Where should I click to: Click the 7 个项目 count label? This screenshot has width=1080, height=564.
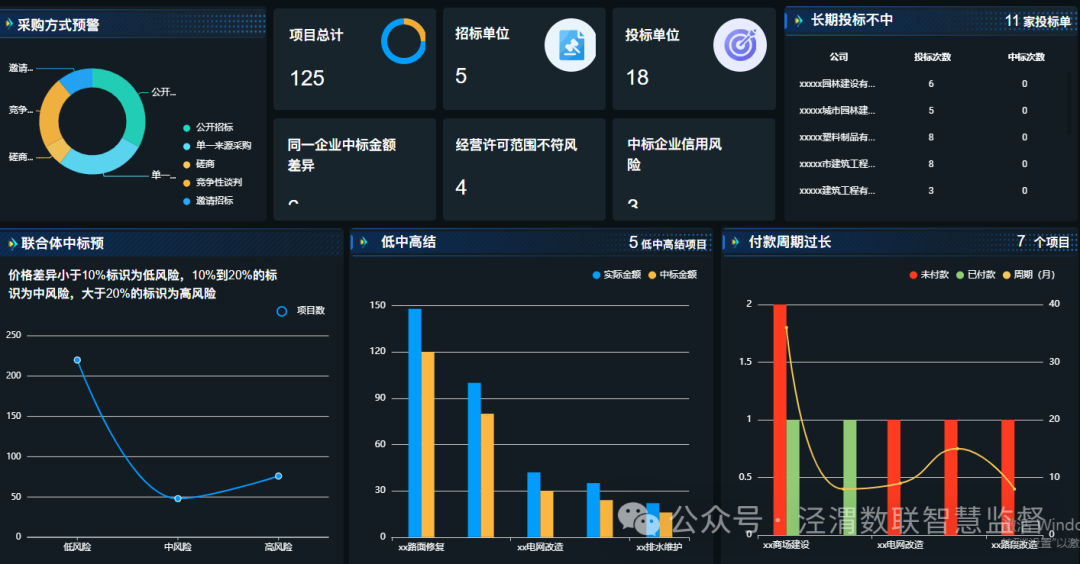(x=1043, y=242)
